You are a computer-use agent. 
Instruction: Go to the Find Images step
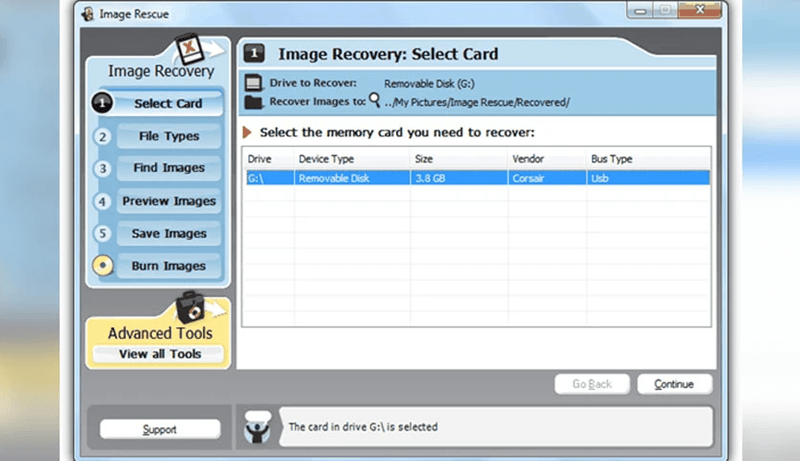point(169,168)
